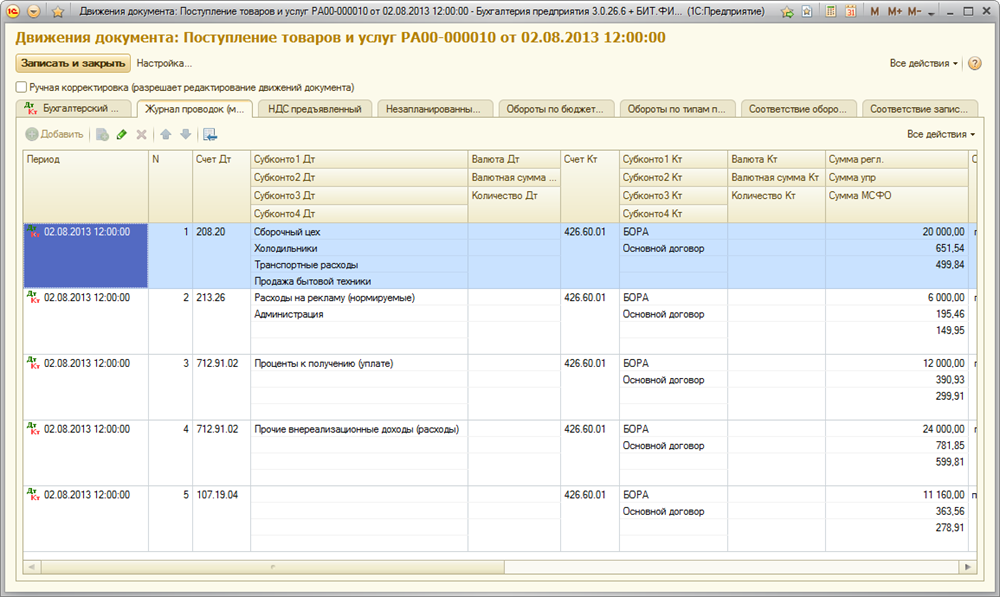Click the Записать и закрыть button
Screen dimensions: 1000x597
73,63
